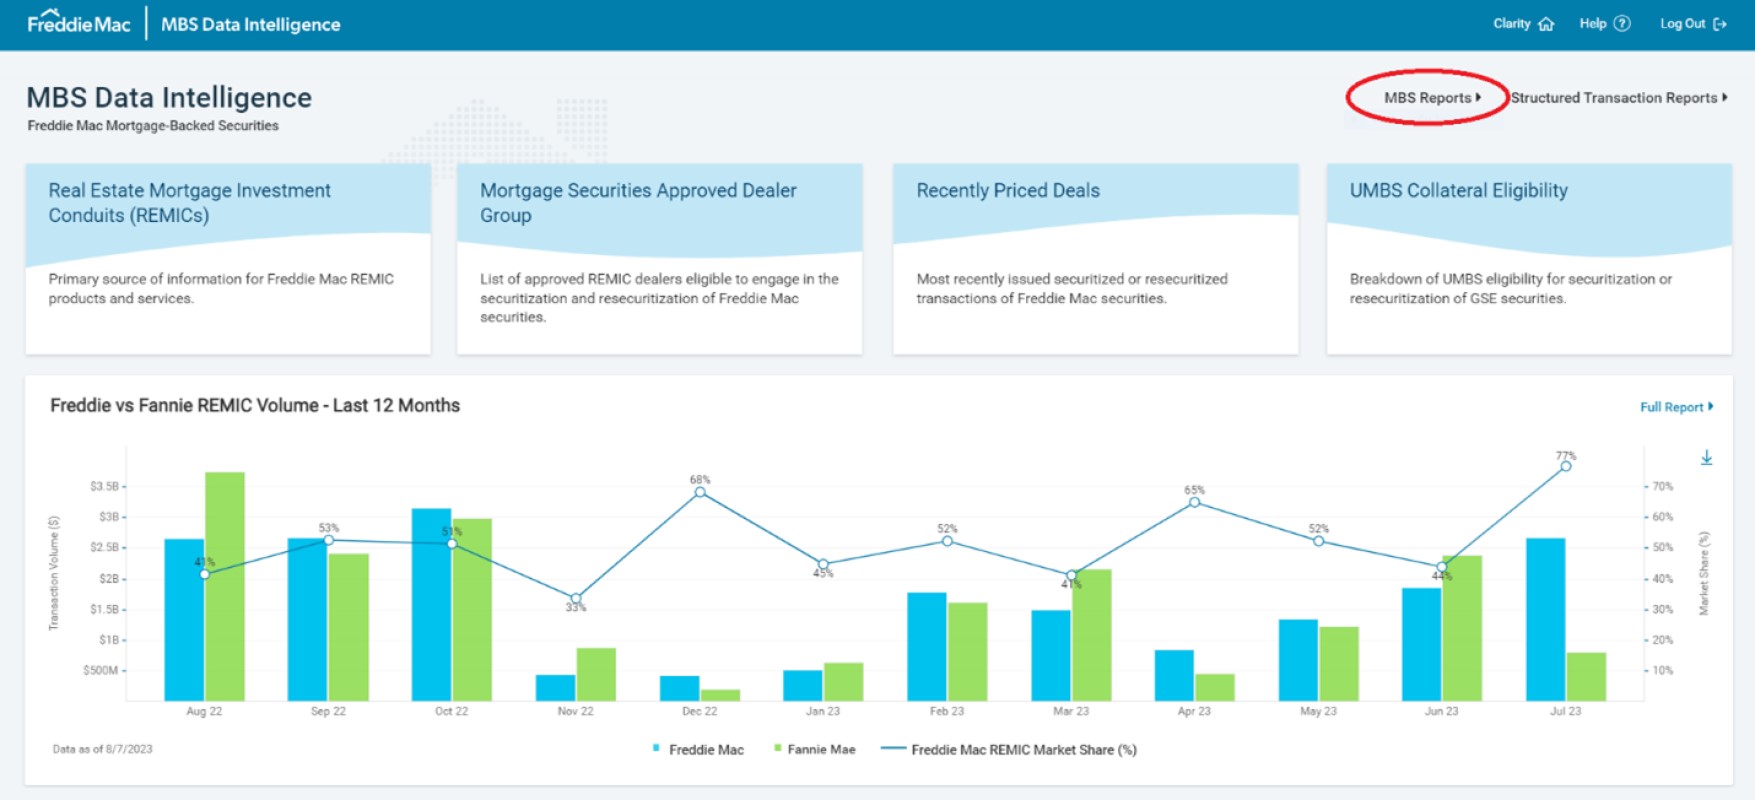Toggle Freddie Mac REMIC Market Share legend
This screenshot has width=1755, height=800.
tap(1008, 749)
